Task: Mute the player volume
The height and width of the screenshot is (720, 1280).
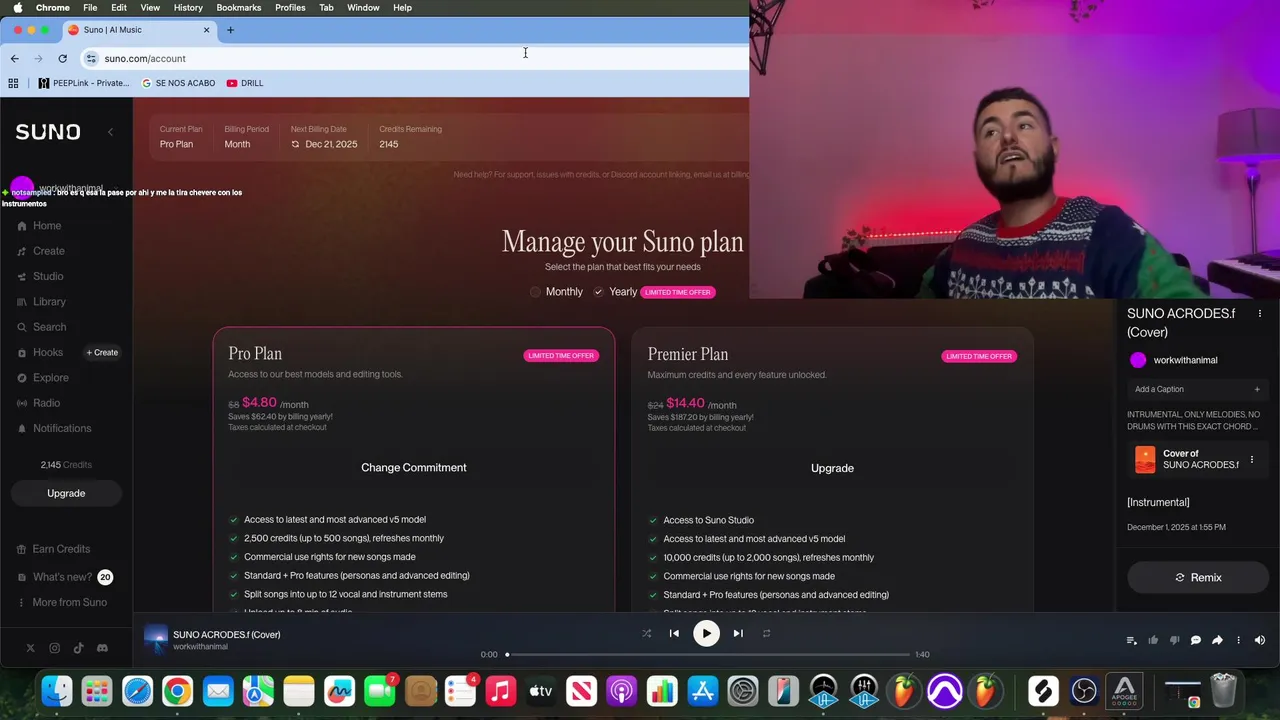Action: pos(1260,640)
